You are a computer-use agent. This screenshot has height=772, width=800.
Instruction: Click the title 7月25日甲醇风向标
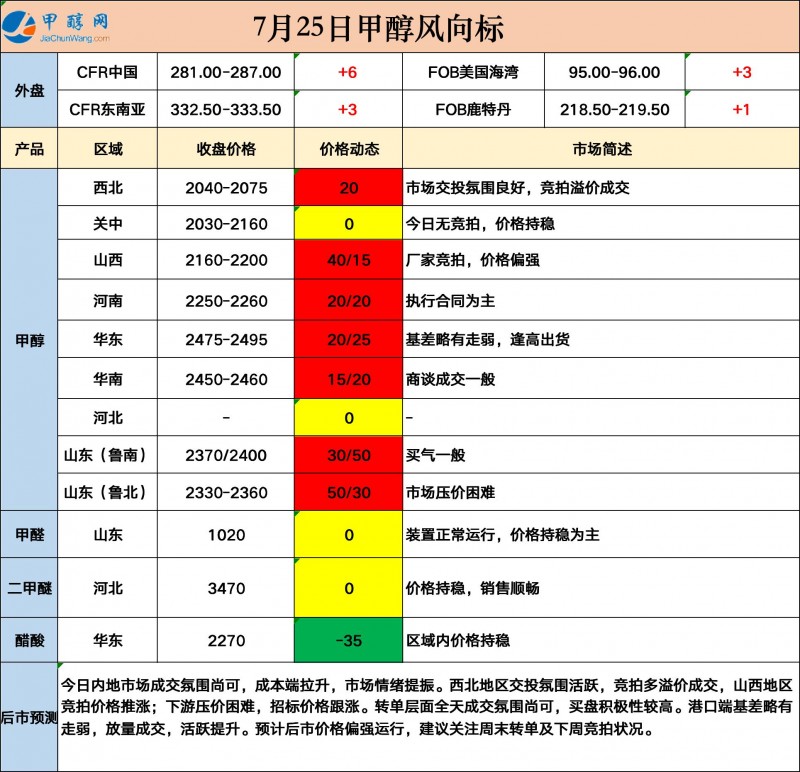[378, 28]
